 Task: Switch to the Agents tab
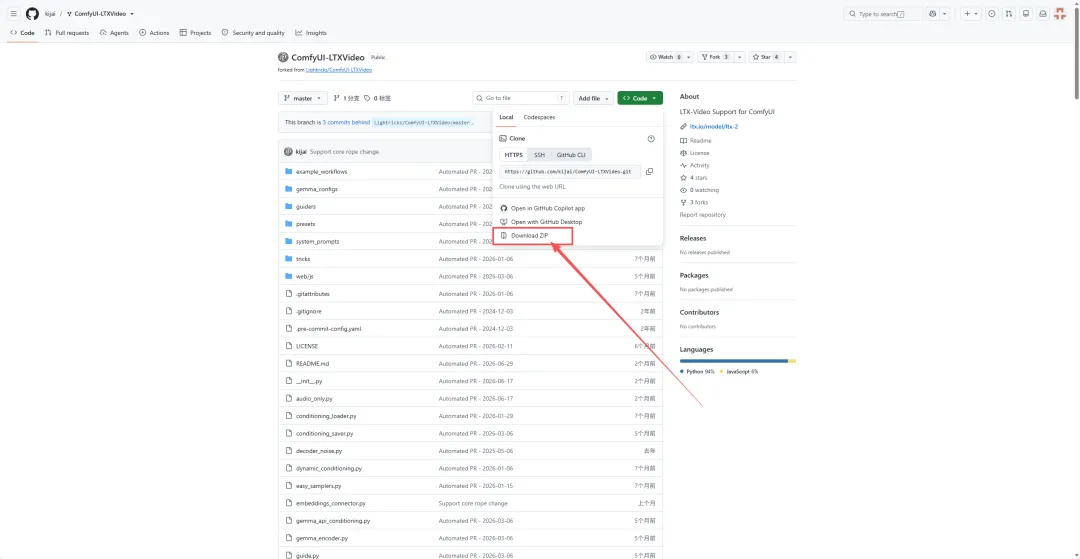pos(114,32)
